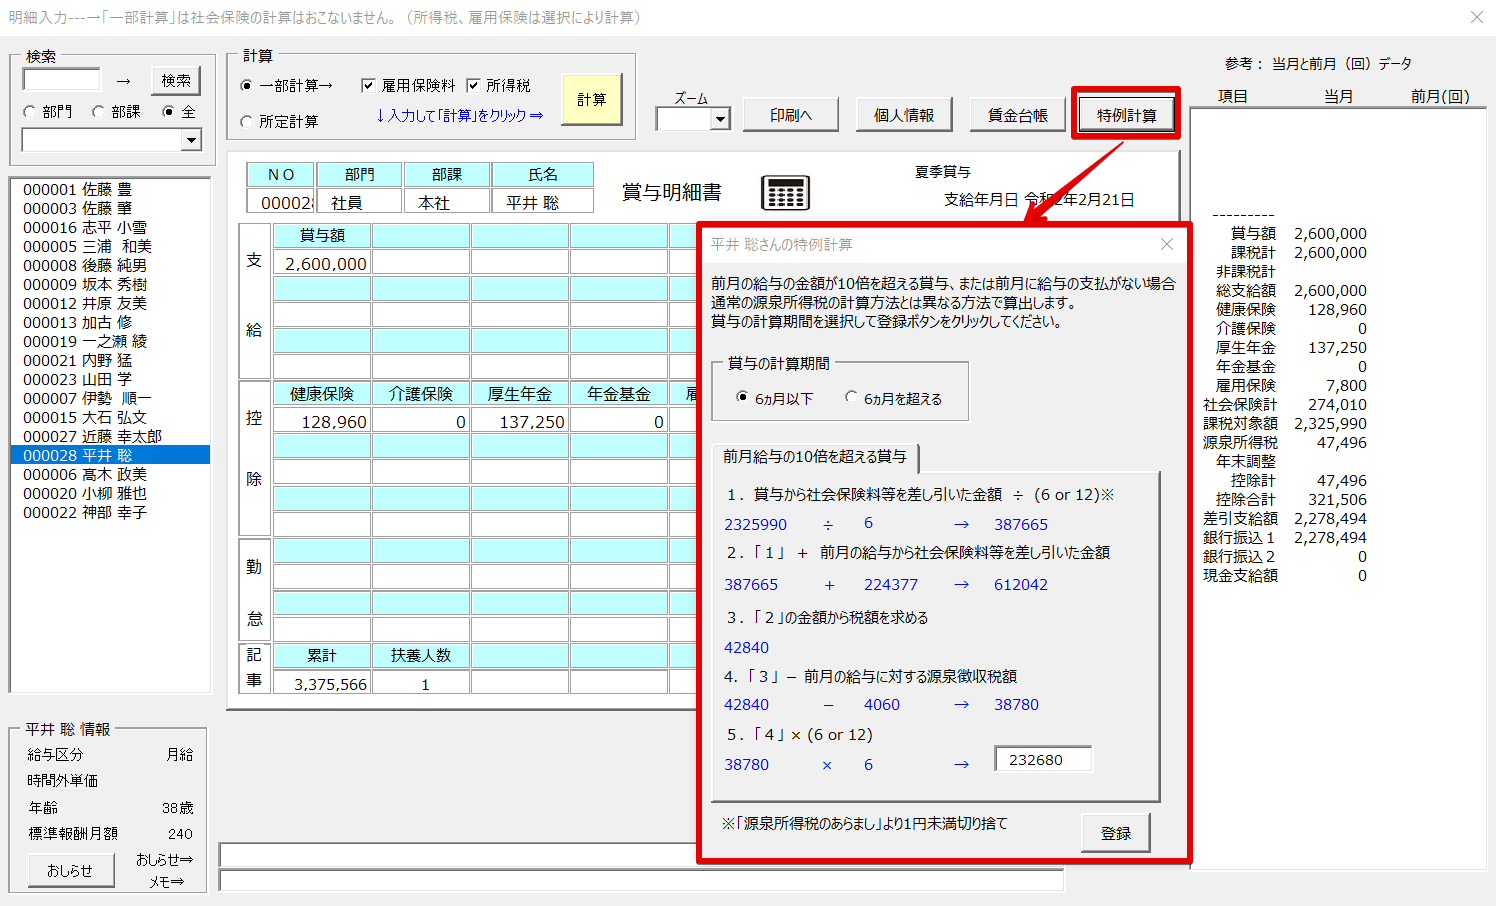Toggle the 所得税 checkbox
1496x906 pixels.
(x=473, y=86)
